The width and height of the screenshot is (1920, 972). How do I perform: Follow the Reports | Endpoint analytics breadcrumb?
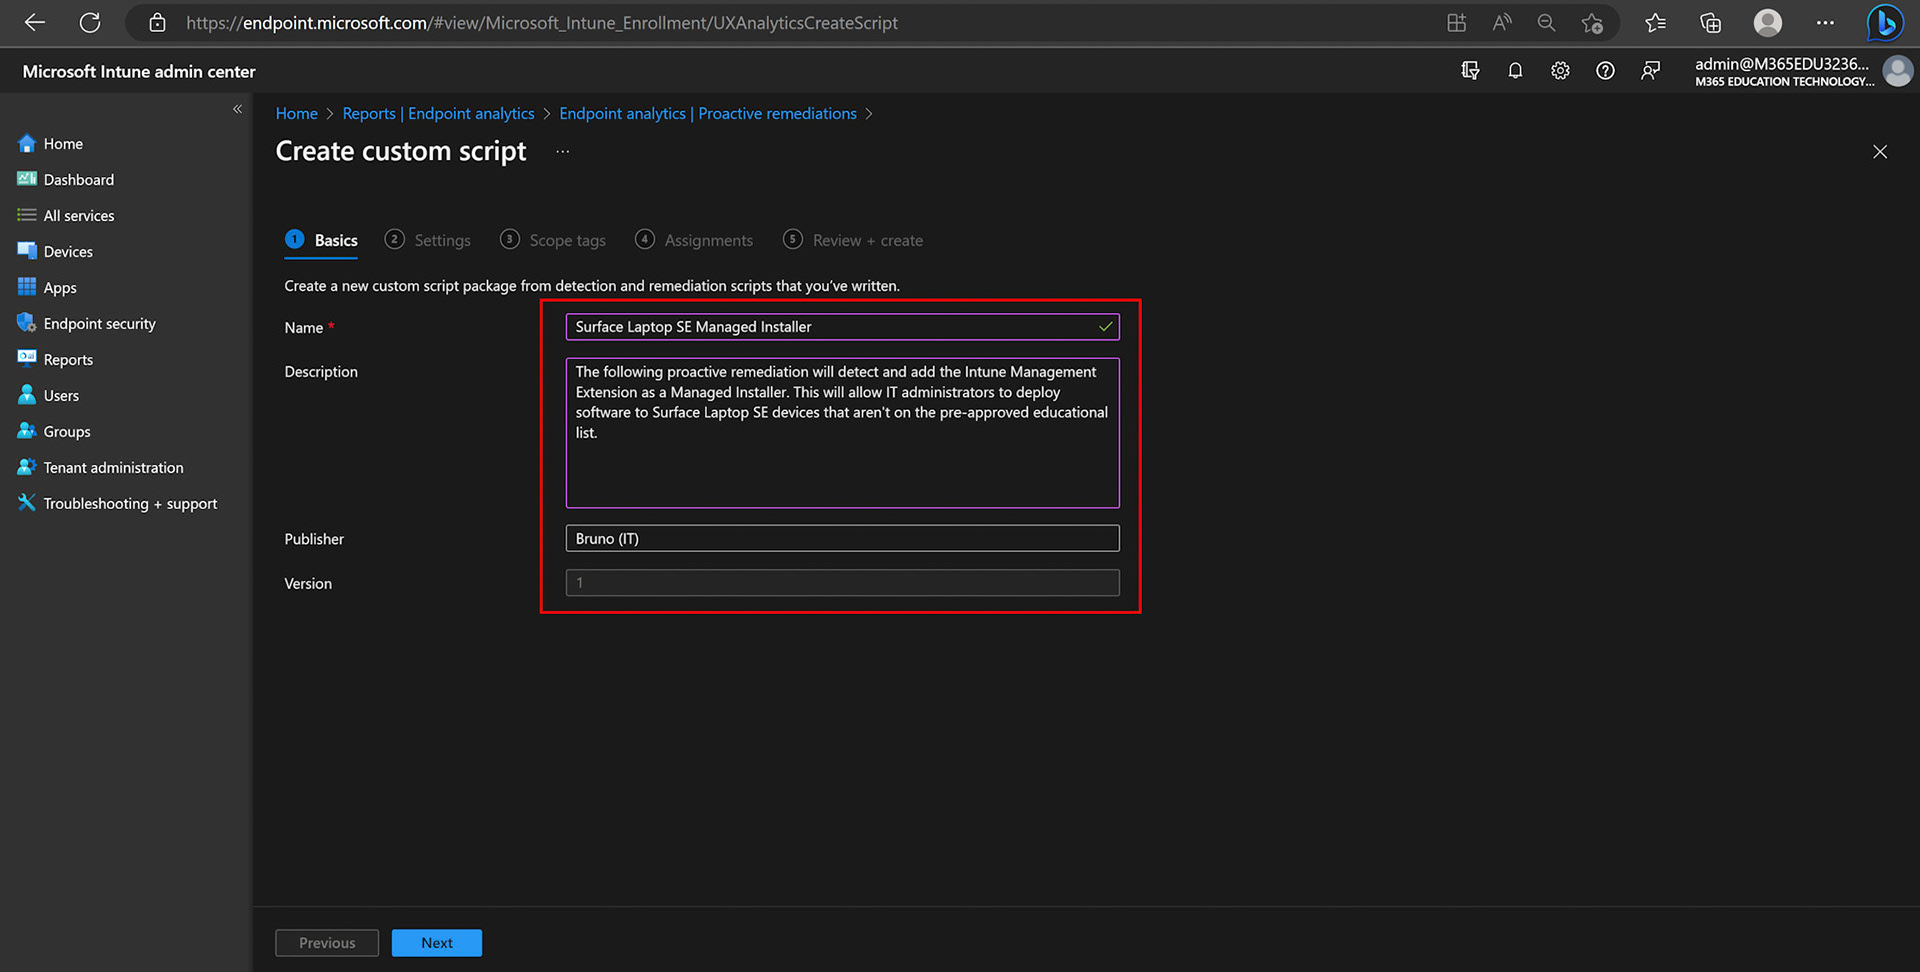pos(438,114)
